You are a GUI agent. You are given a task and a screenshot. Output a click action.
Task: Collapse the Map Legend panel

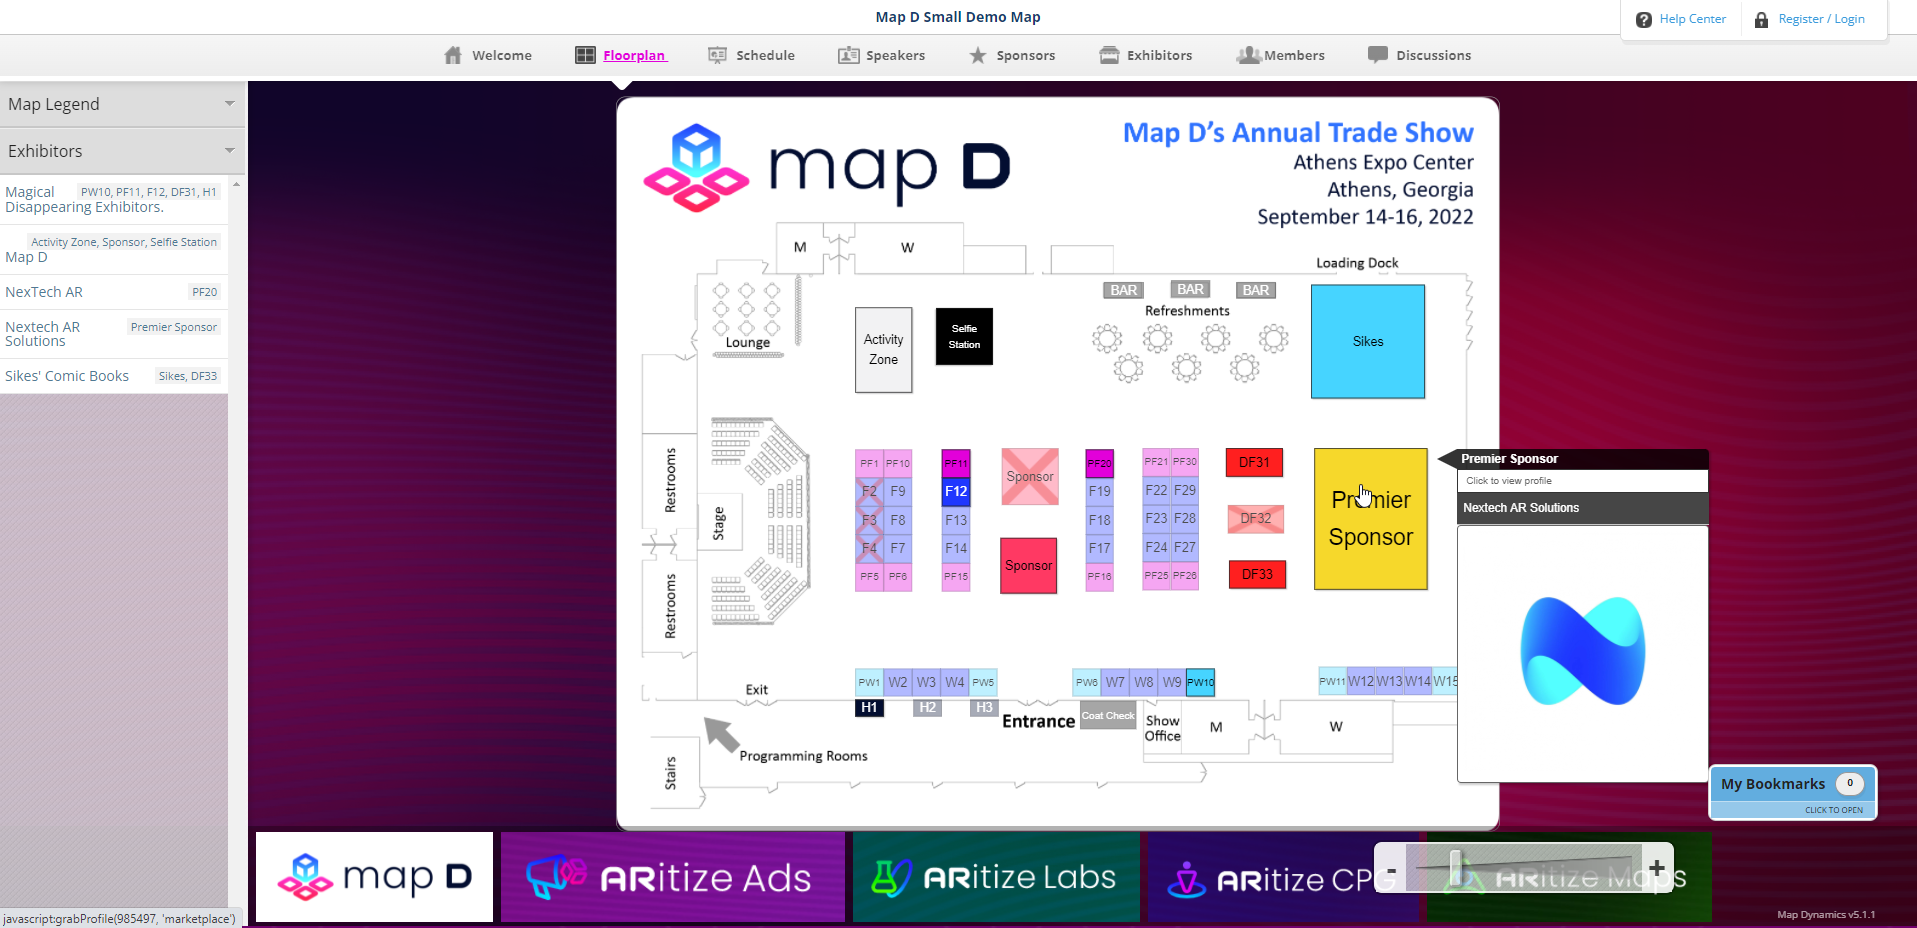pyautogui.click(x=229, y=103)
